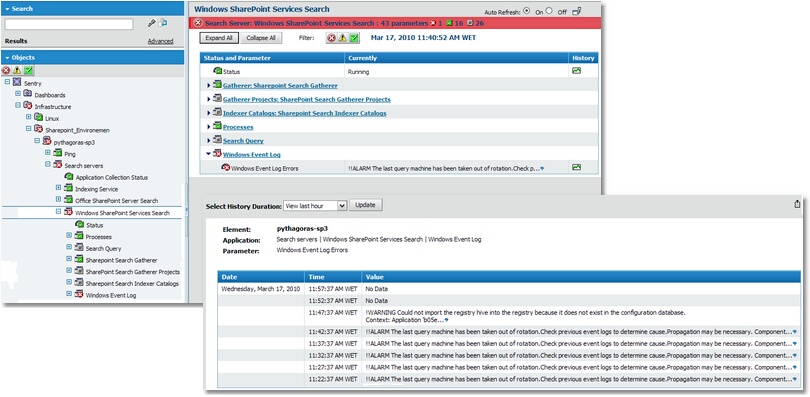This screenshot has height=397, width=810.
Task: Open Indexer Catalogs link
Action: click(305, 113)
